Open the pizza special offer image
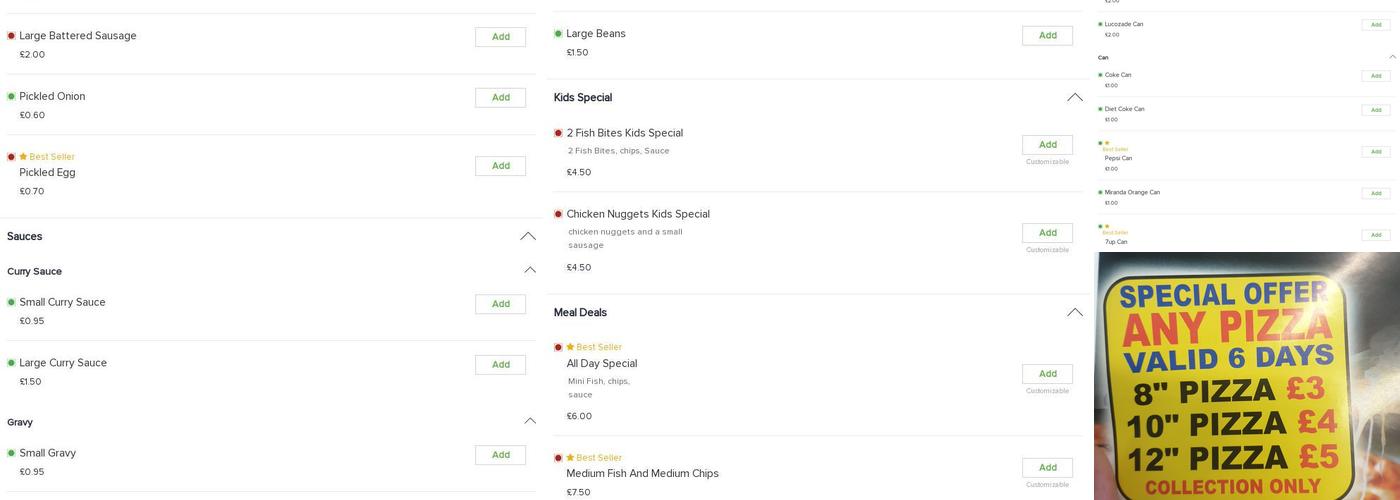1400x500 pixels. pyautogui.click(x=1246, y=376)
